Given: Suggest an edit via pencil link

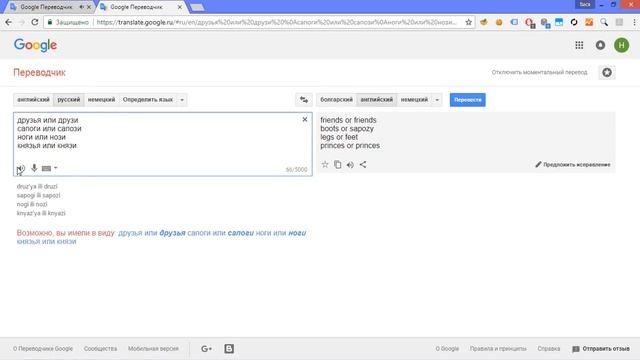Looking at the screenshot, I should (x=573, y=164).
